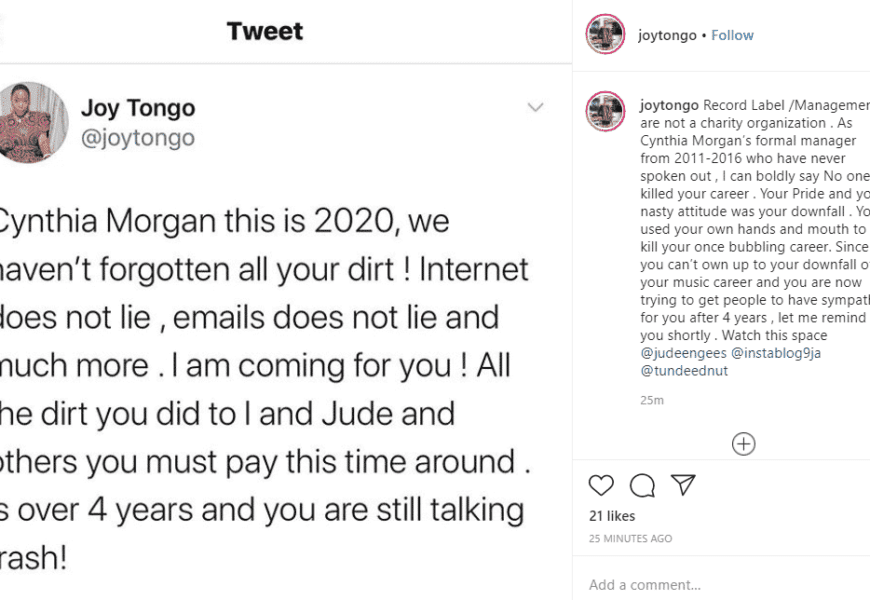Open joytongo username in caption

(x=669, y=105)
